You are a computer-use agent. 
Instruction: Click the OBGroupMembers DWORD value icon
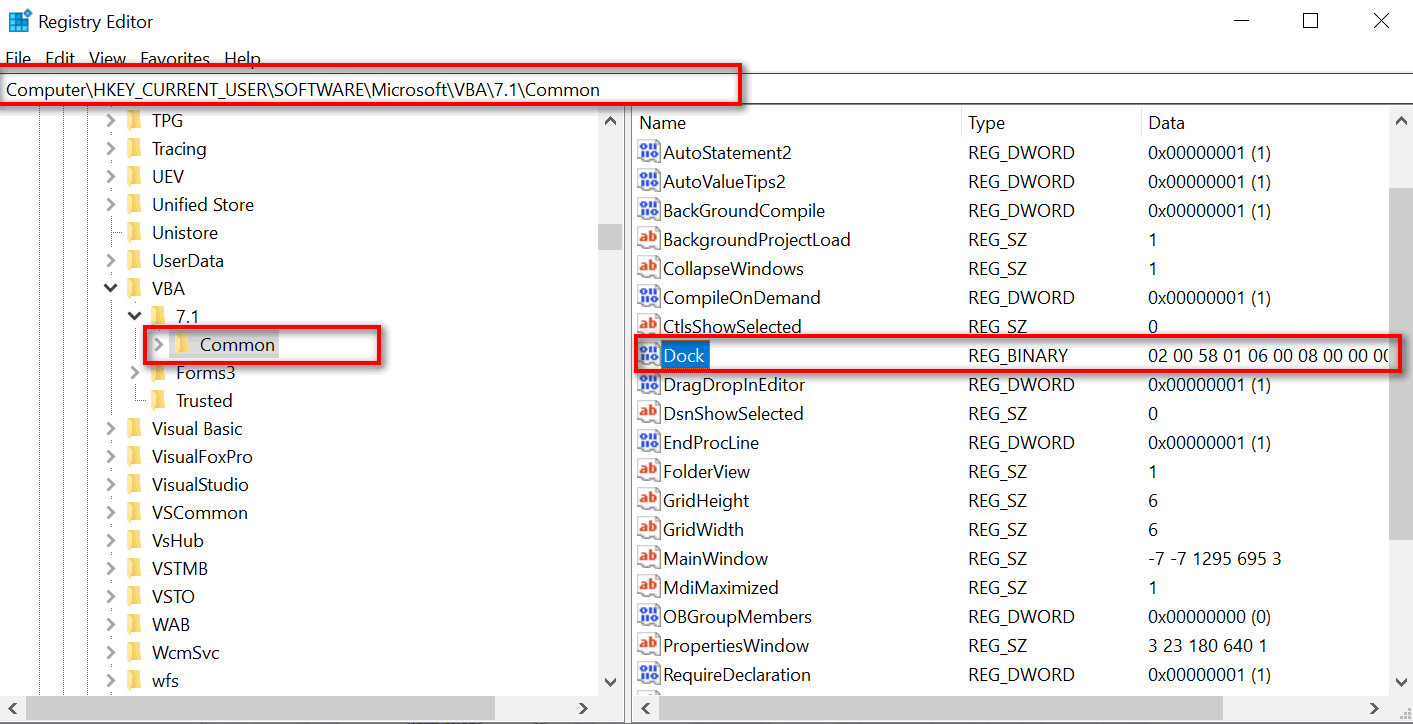click(649, 617)
